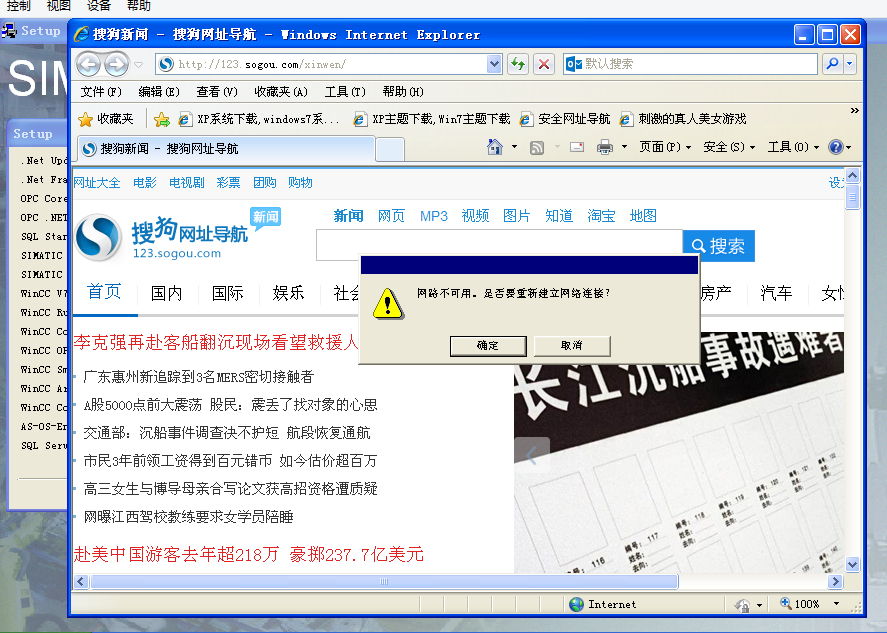Open the 安全网址导航 favorites link
This screenshot has height=633, width=887.
point(565,119)
